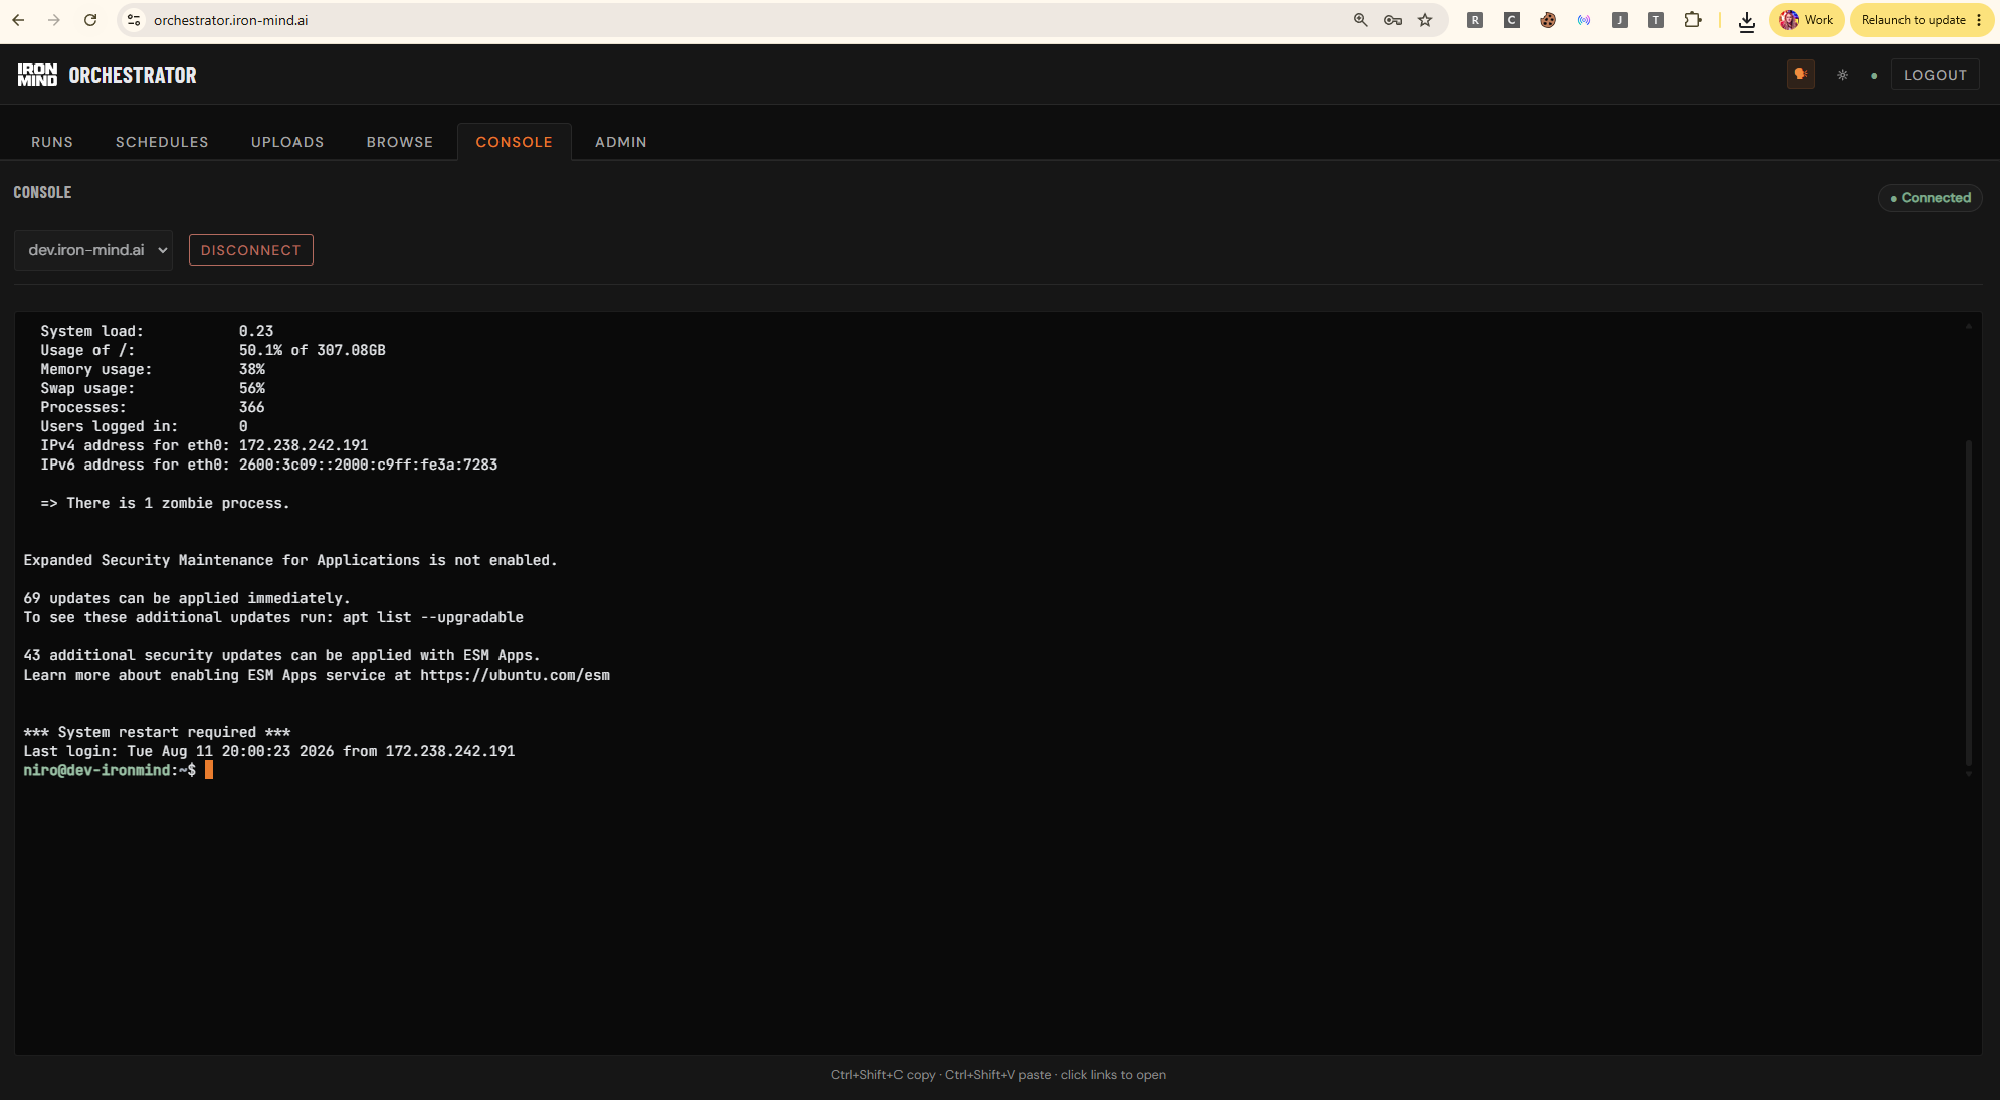Toggle the light/dark theme sun icon
The width and height of the screenshot is (2000, 1100).
[x=1842, y=75]
